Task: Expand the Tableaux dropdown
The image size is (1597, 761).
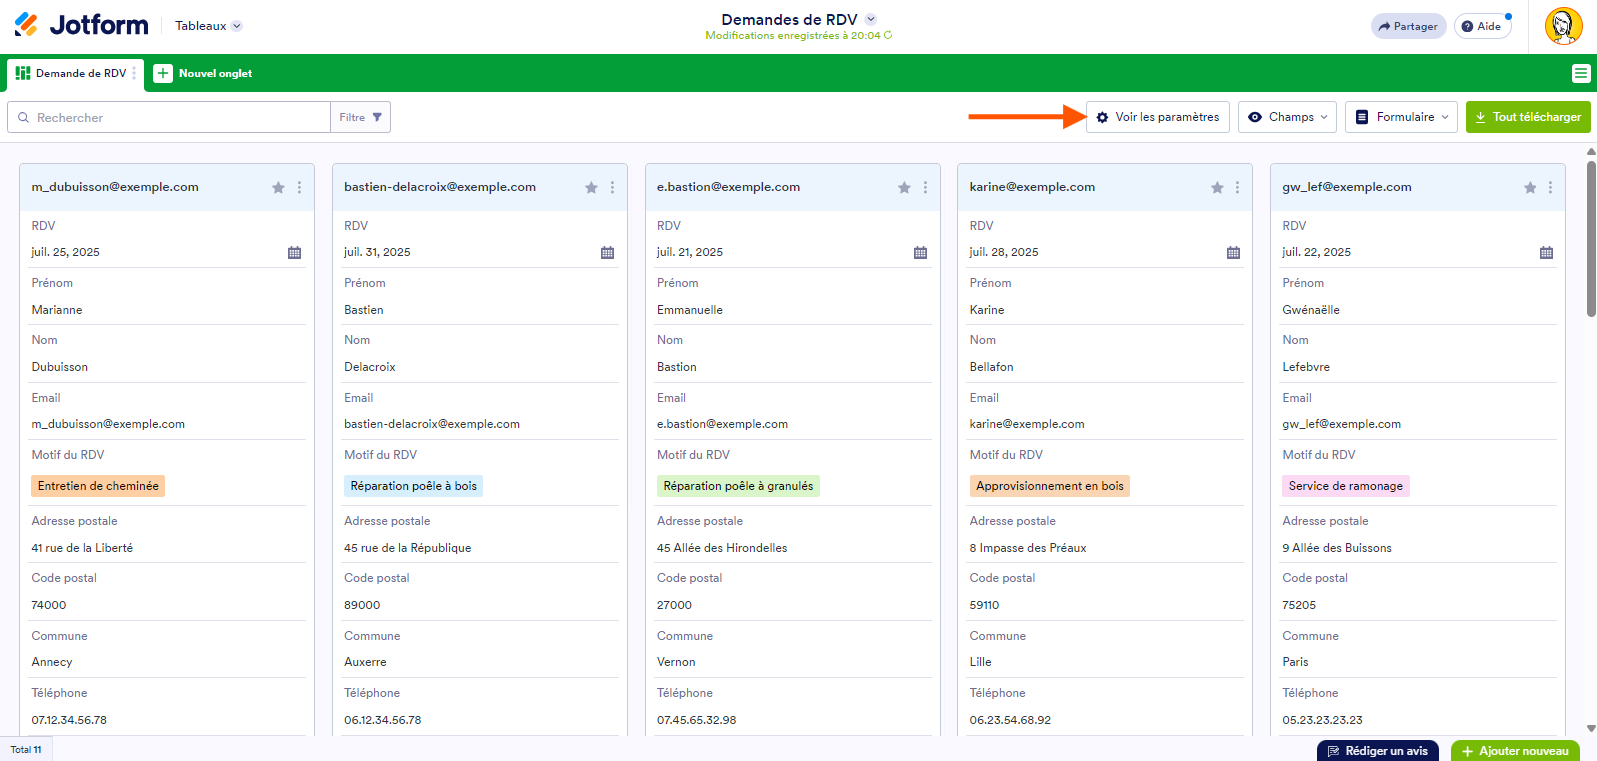Action: click(208, 26)
